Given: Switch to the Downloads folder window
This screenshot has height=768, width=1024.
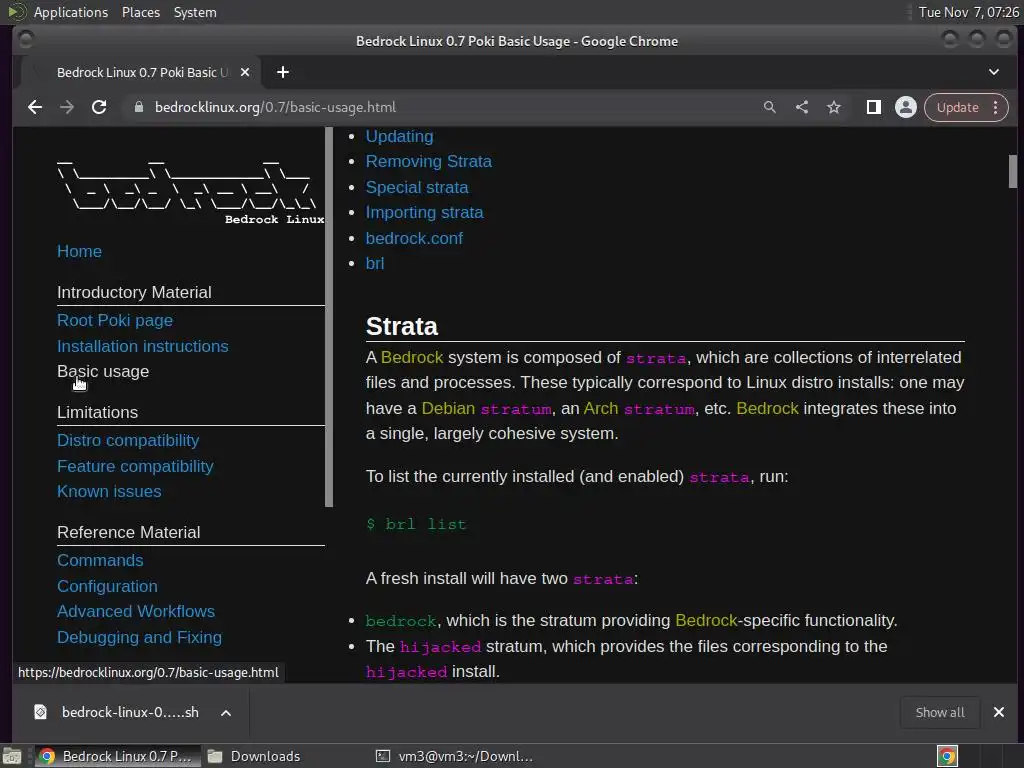Looking at the screenshot, I should click(255, 756).
